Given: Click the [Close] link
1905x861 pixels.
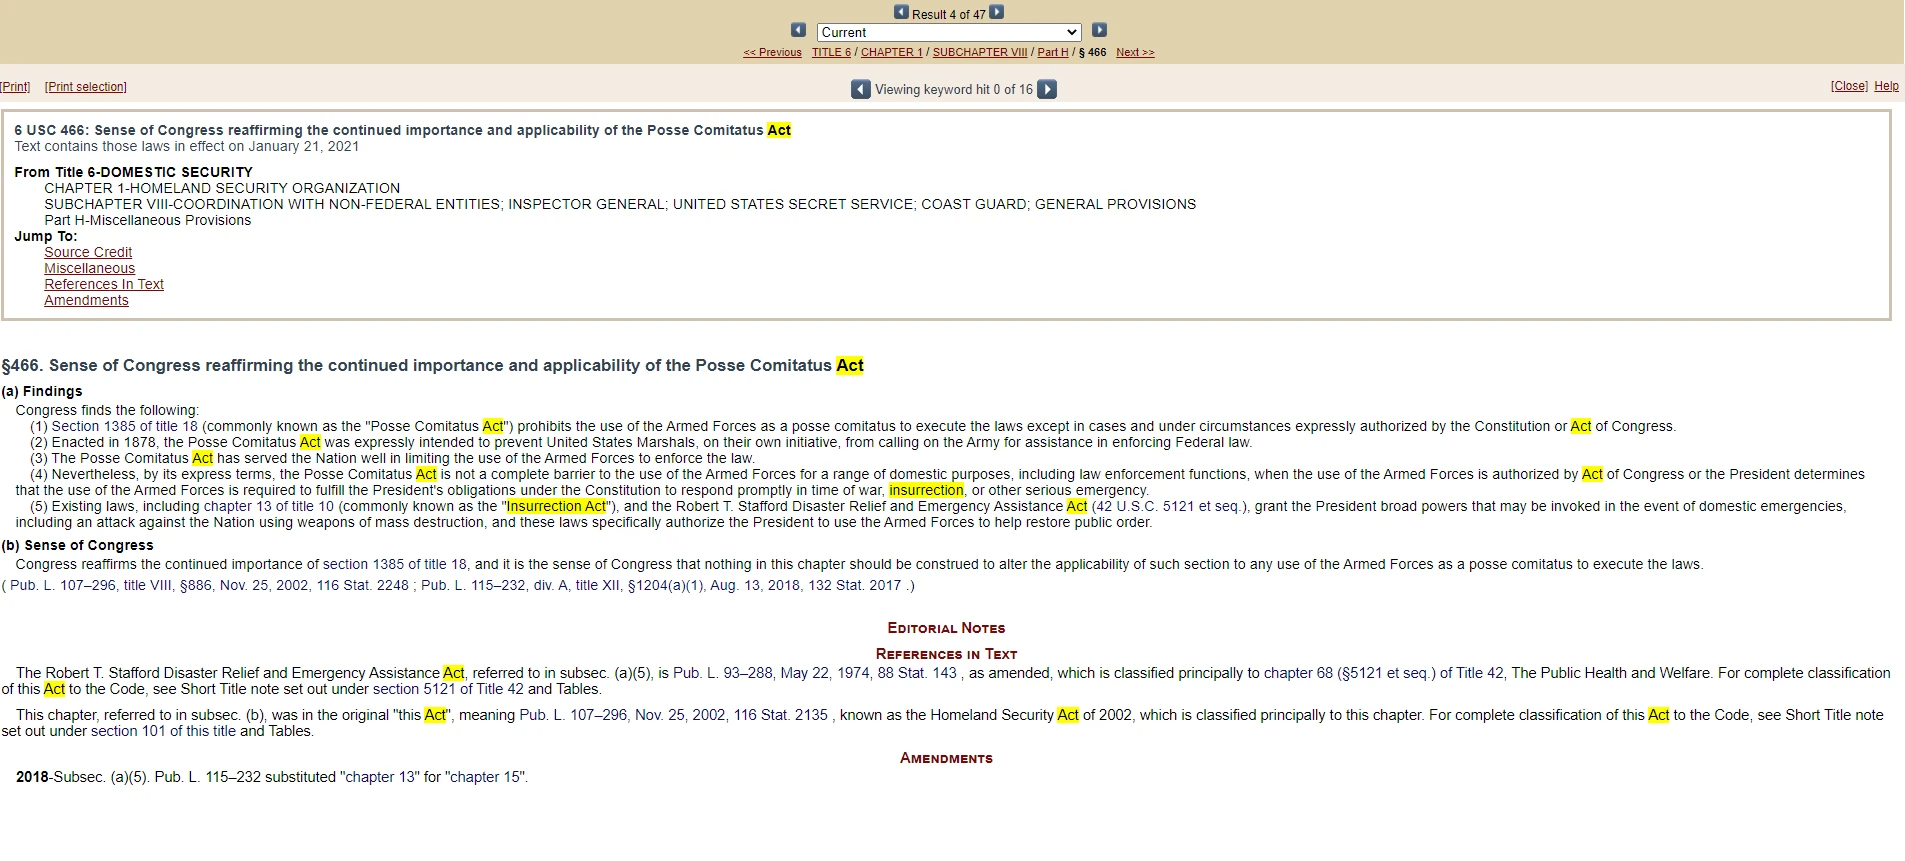Looking at the screenshot, I should coord(1849,86).
